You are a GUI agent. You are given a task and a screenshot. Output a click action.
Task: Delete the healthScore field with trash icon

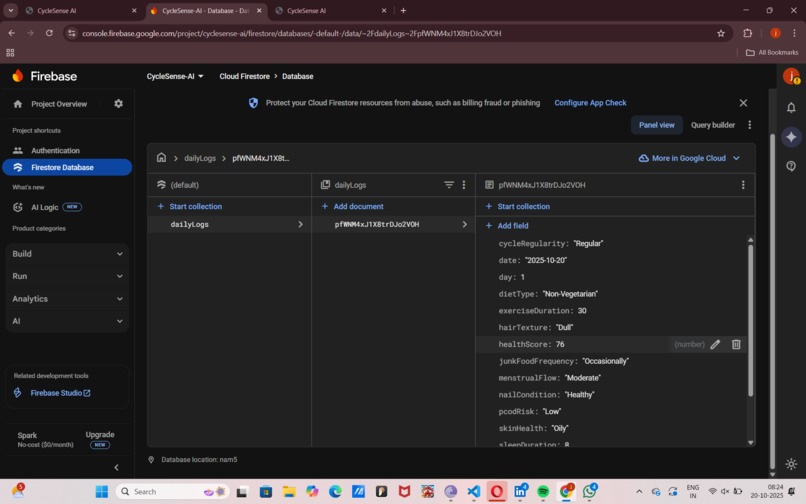point(736,345)
